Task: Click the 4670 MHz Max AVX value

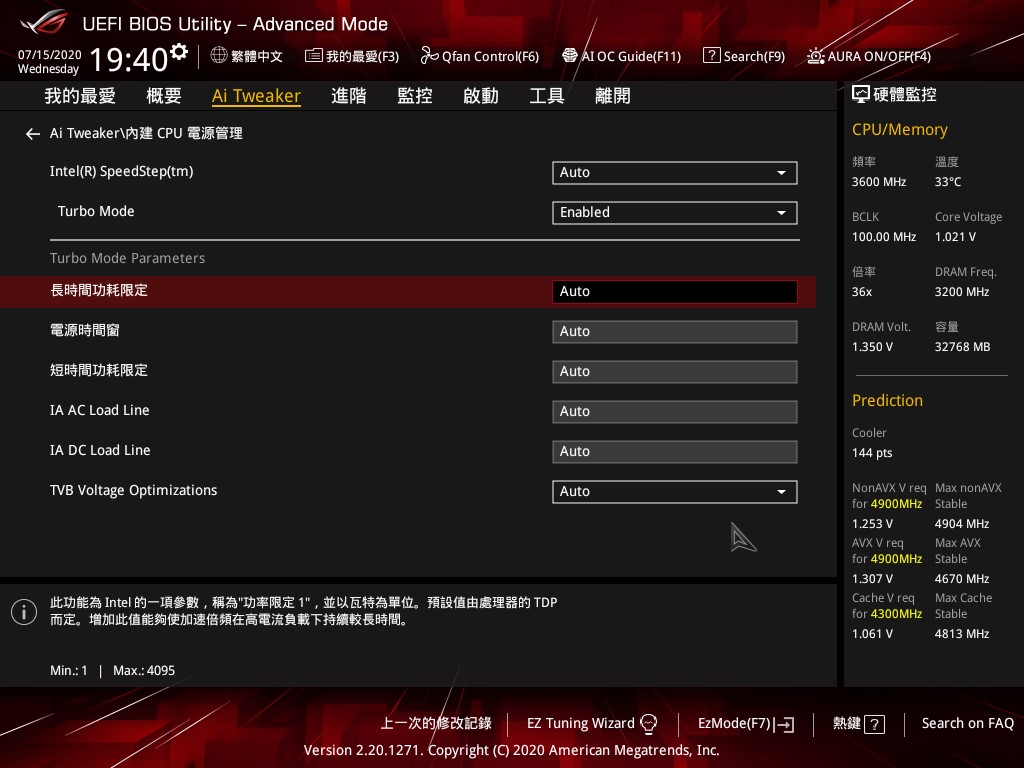Action: (x=962, y=579)
